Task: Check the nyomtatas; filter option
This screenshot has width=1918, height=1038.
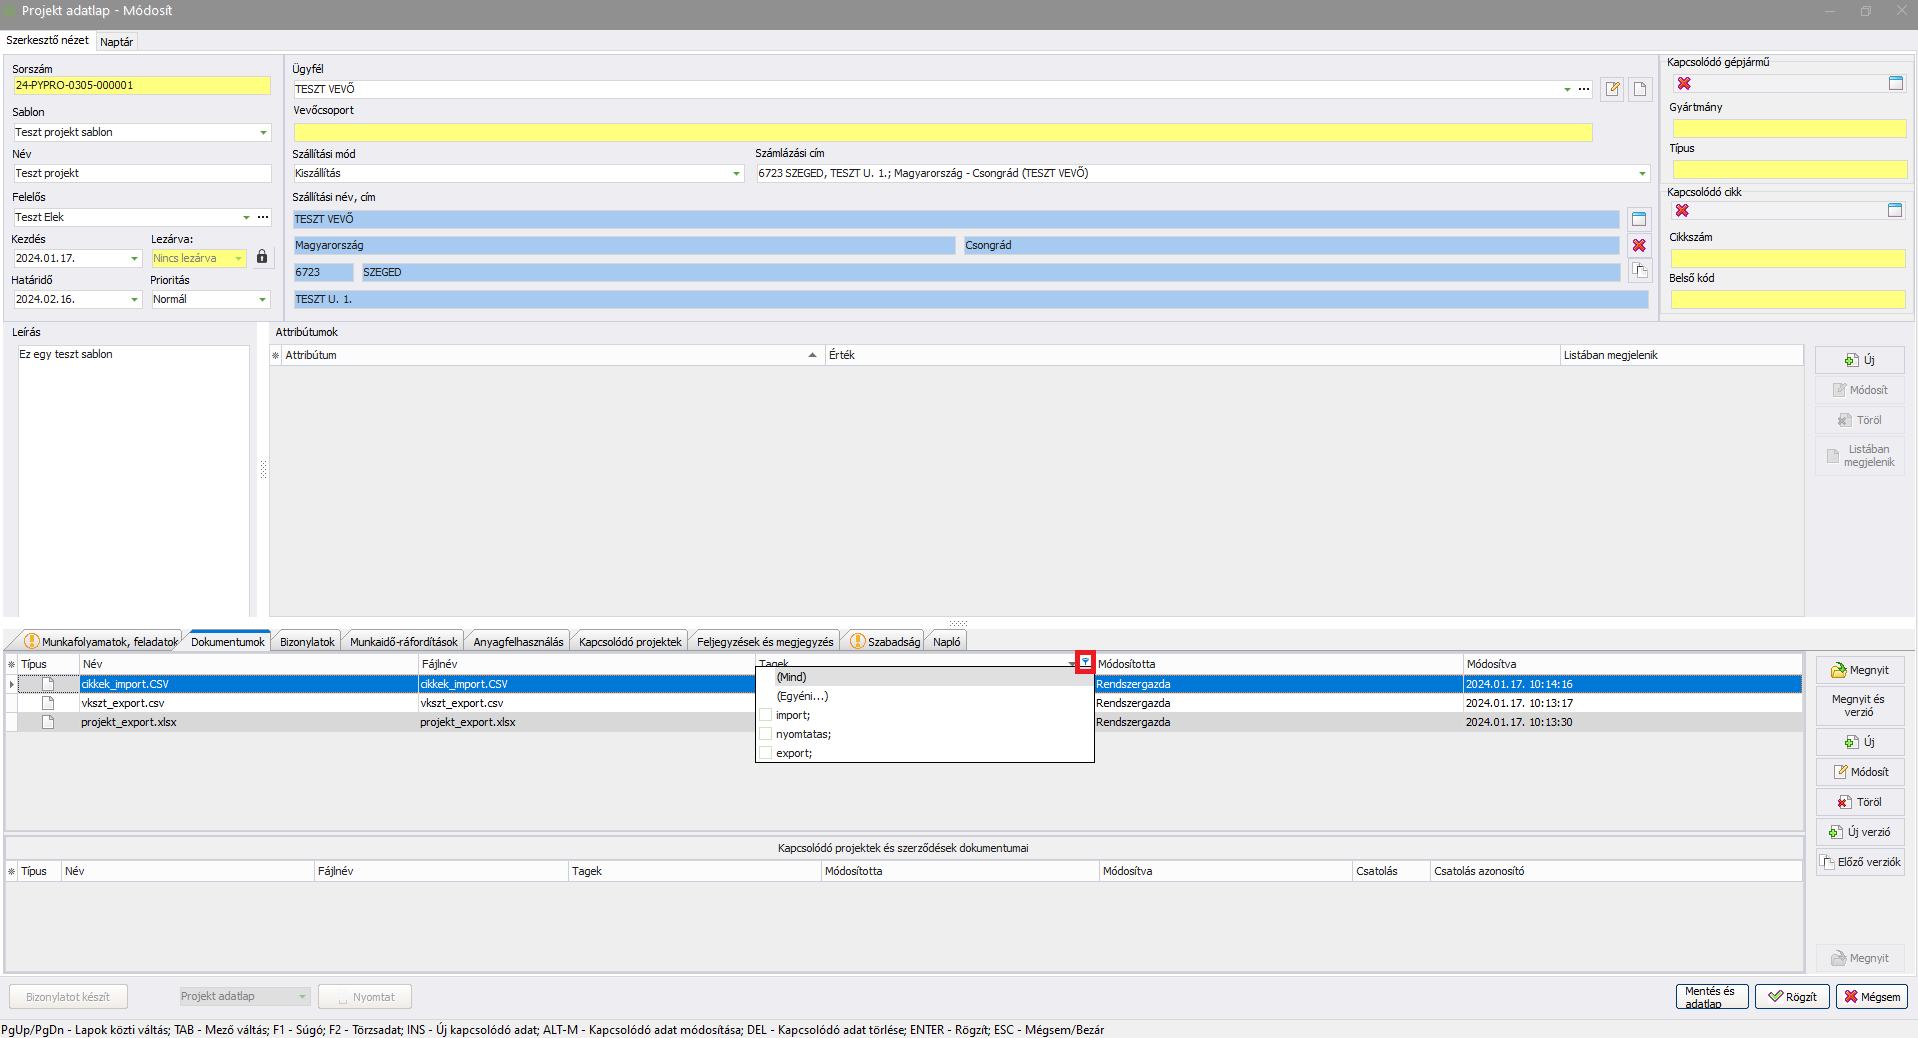Action: click(x=766, y=734)
